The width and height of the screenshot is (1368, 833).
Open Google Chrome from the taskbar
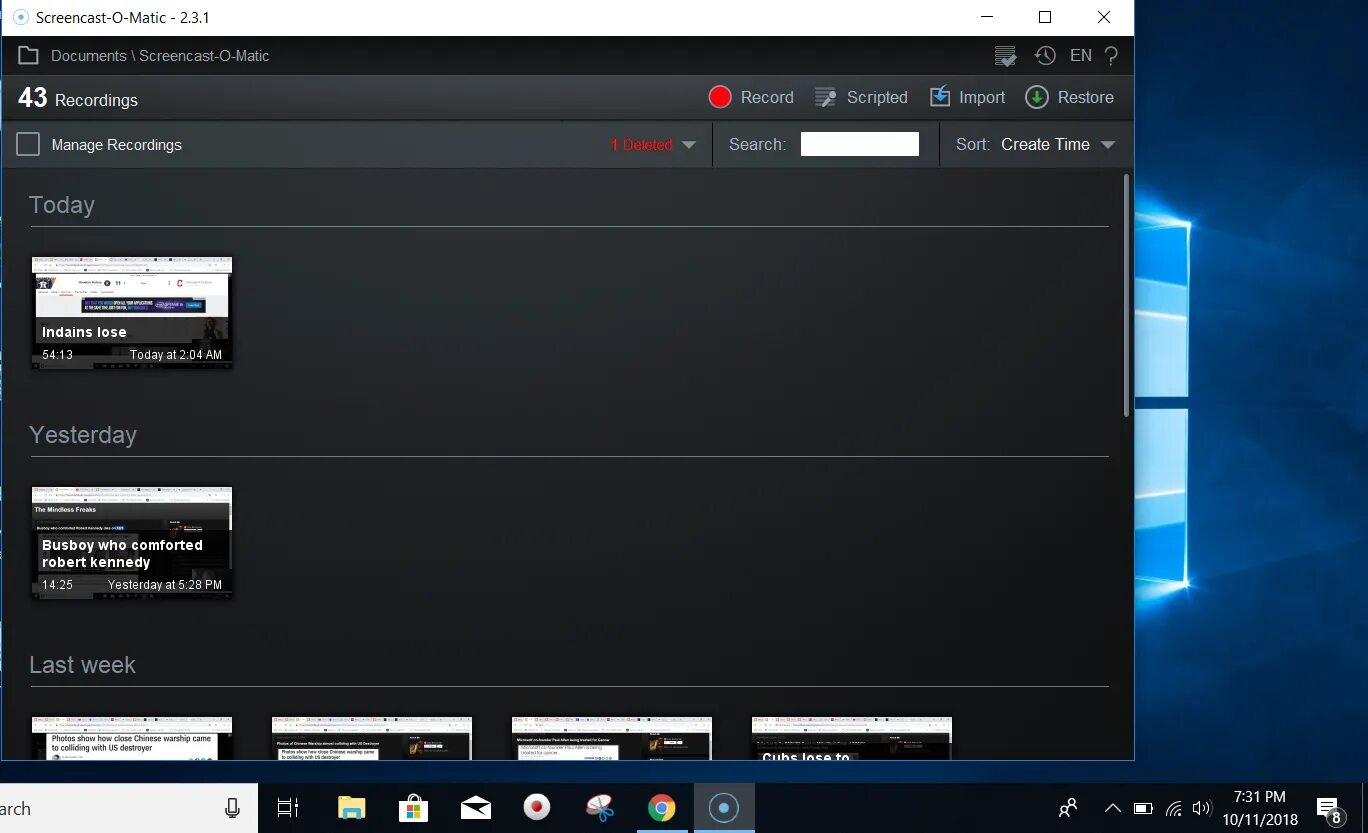pyautogui.click(x=661, y=808)
